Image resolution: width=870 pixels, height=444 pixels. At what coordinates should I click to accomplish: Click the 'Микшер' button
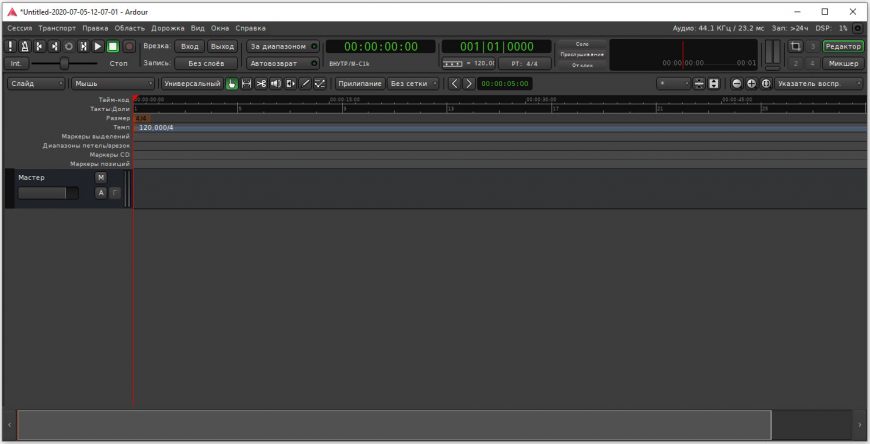tap(843, 63)
